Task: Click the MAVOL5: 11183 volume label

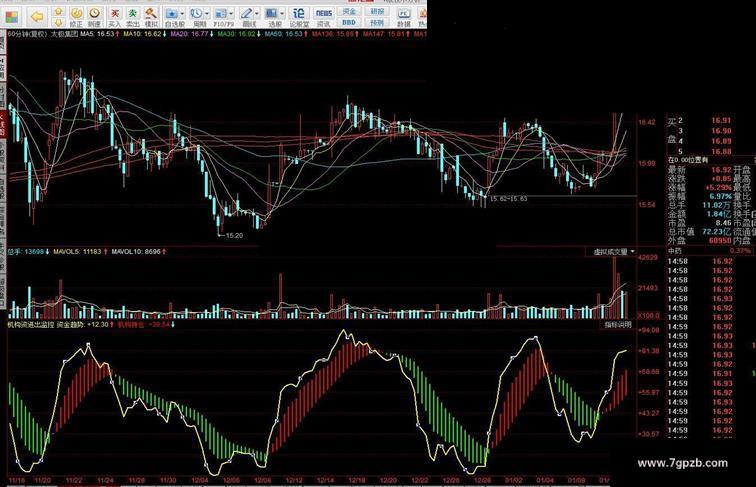Action: pos(80,252)
